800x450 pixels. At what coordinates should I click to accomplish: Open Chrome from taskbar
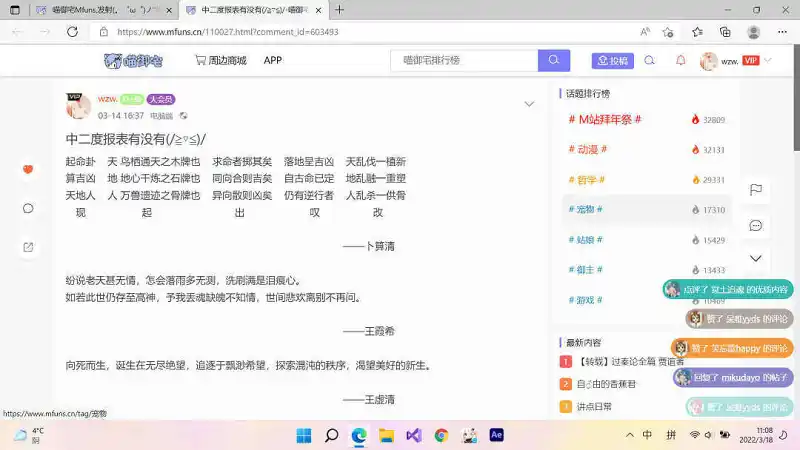[441, 435]
